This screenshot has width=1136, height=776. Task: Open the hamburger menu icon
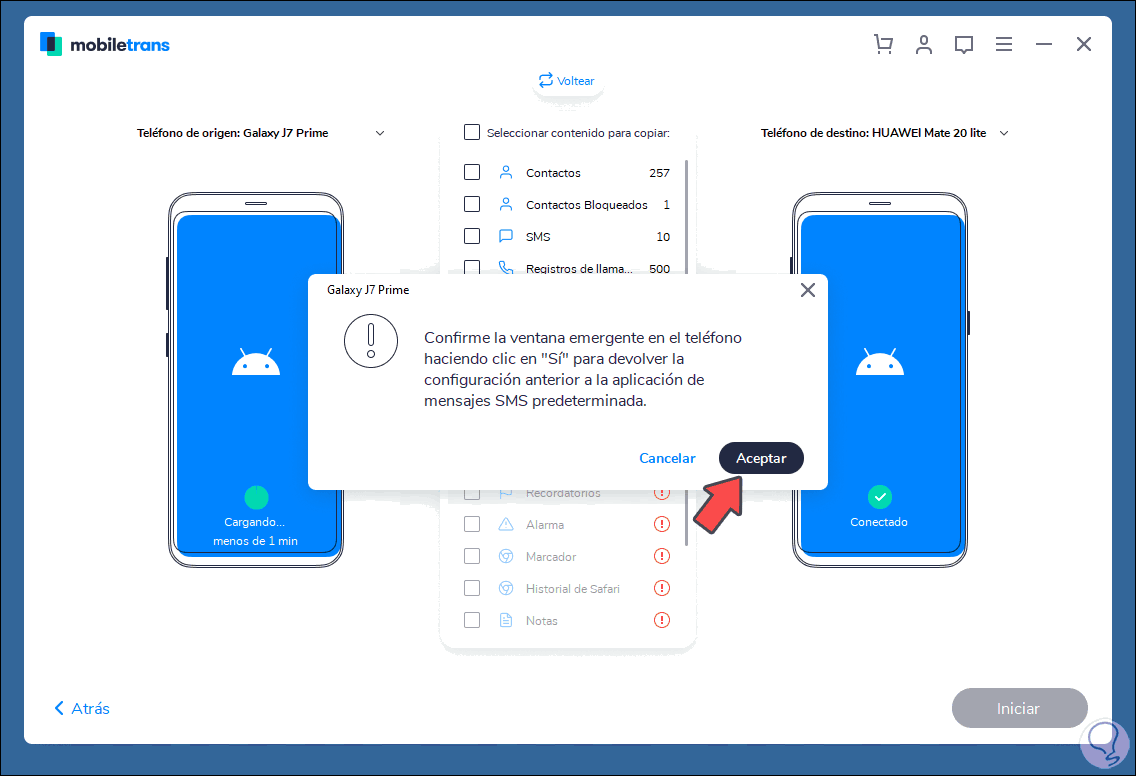coord(1003,44)
